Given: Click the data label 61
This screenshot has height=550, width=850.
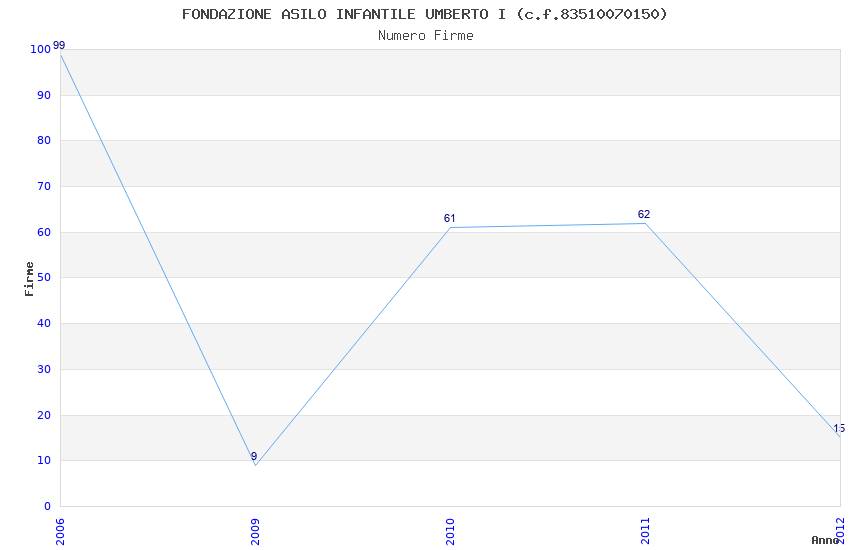Looking at the screenshot, I should coord(449,218).
